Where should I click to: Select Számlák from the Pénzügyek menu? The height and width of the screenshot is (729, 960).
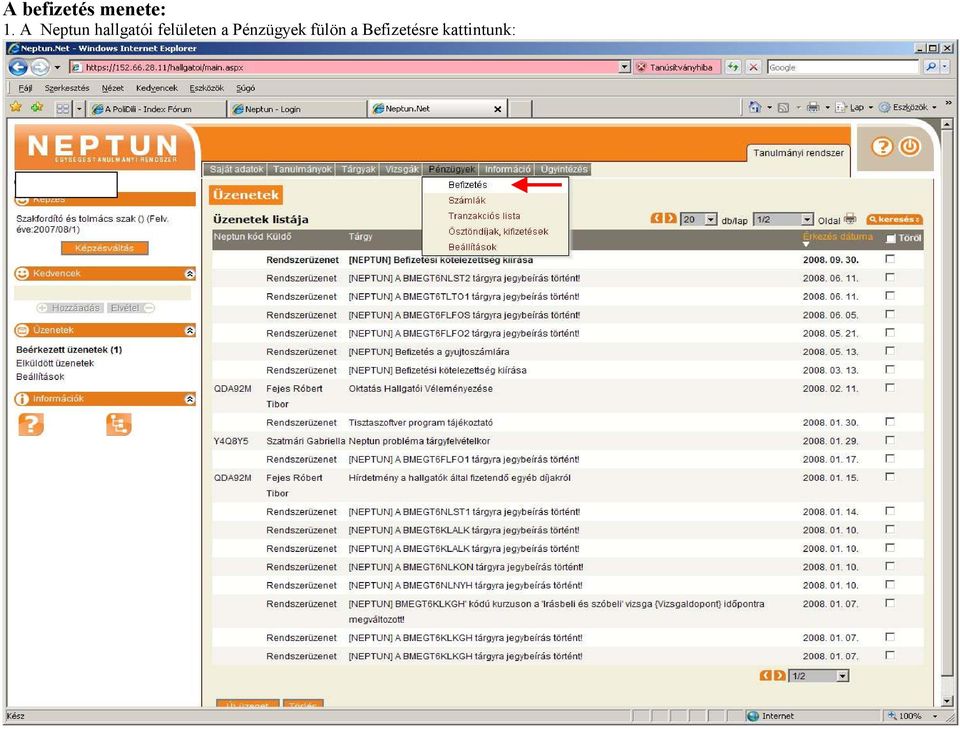[x=467, y=200]
